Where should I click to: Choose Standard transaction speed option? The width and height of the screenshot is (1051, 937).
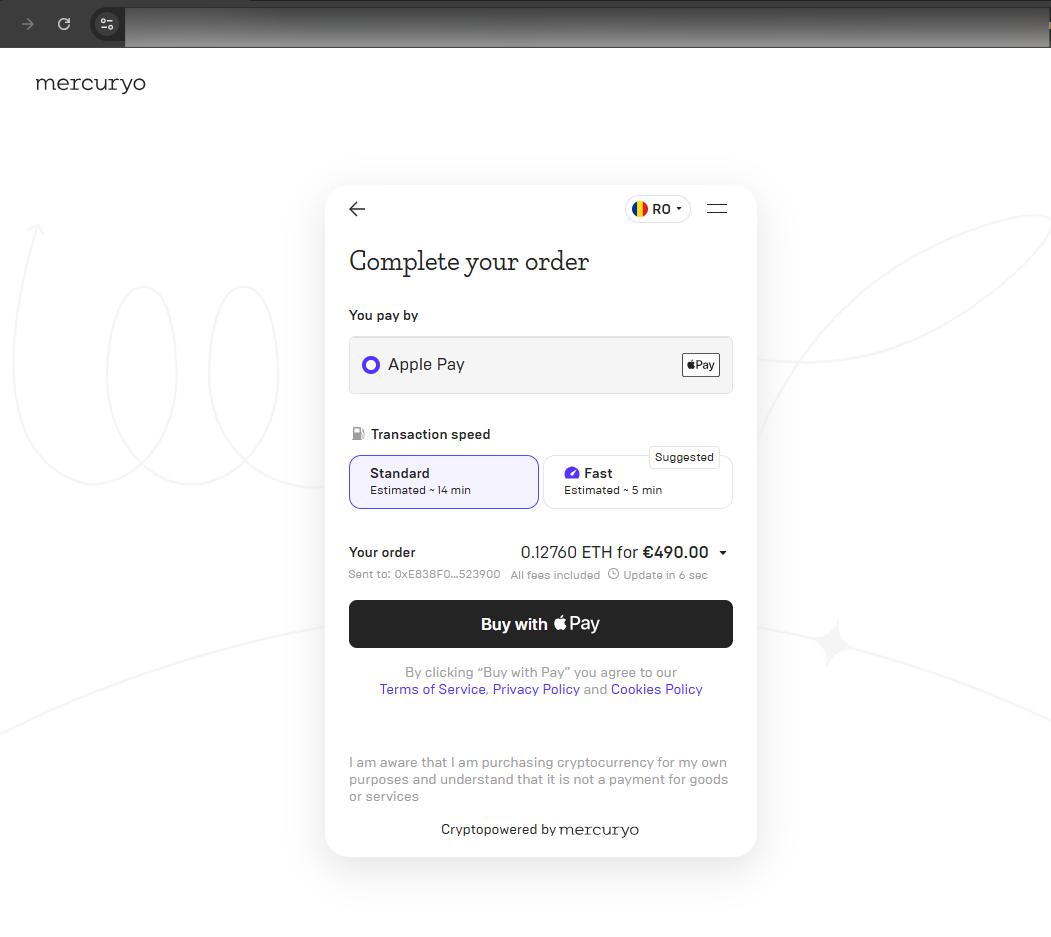coord(443,482)
